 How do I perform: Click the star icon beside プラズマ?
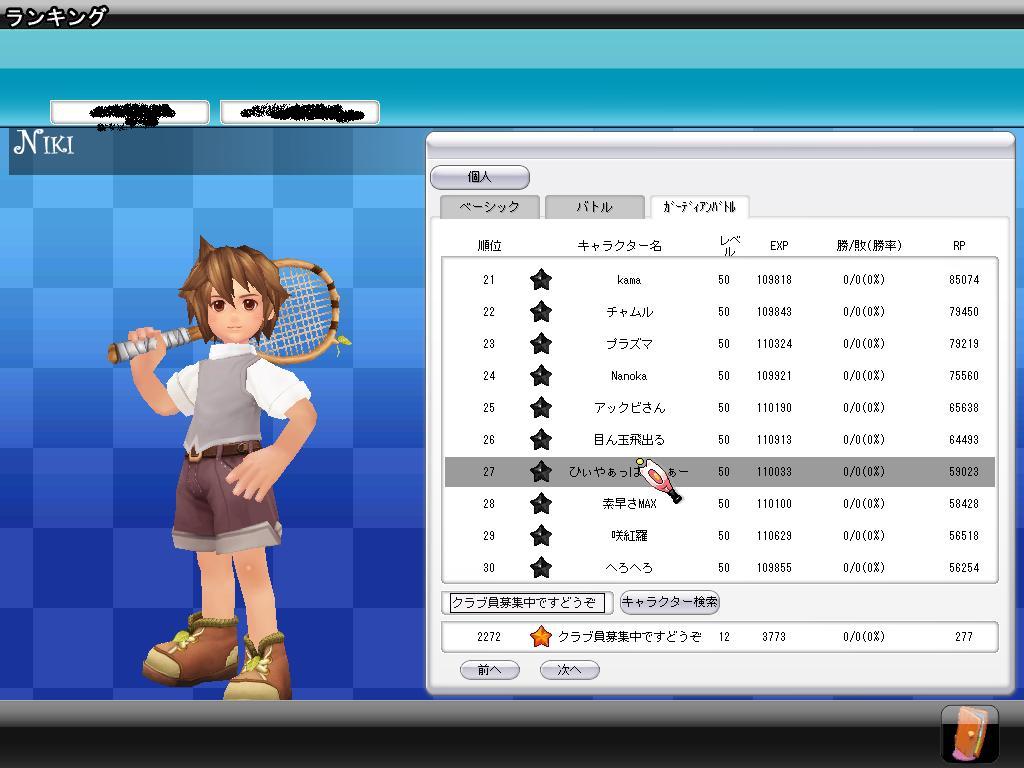(x=540, y=344)
